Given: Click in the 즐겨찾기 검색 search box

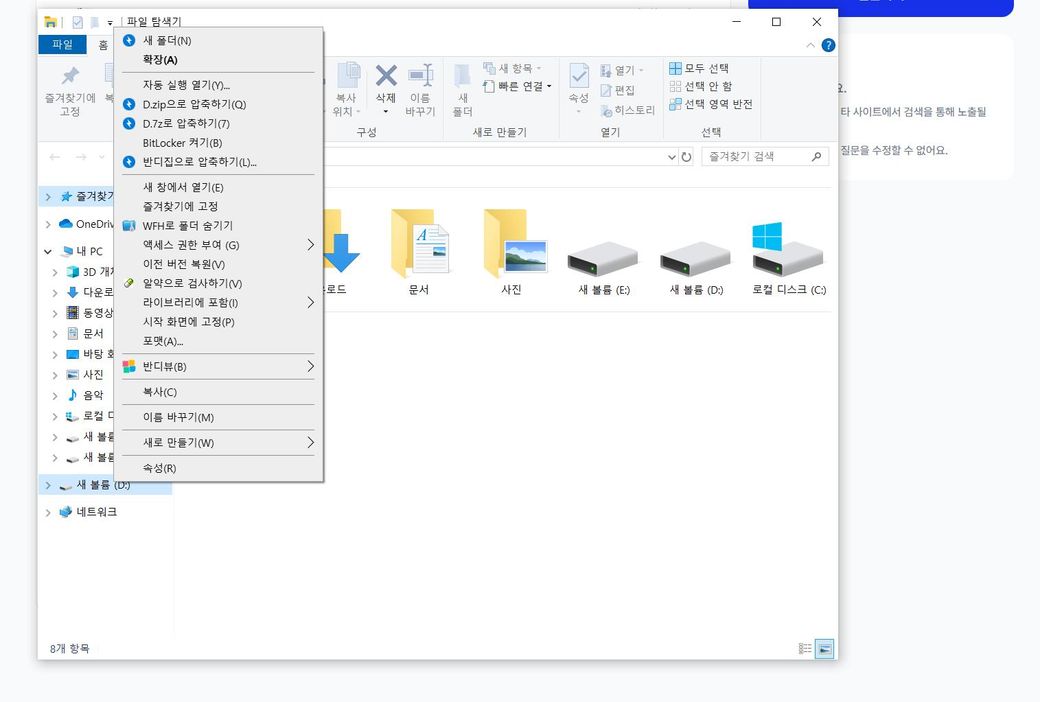Looking at the screenshot, I should pyautogui.click(x=755, y=157).
